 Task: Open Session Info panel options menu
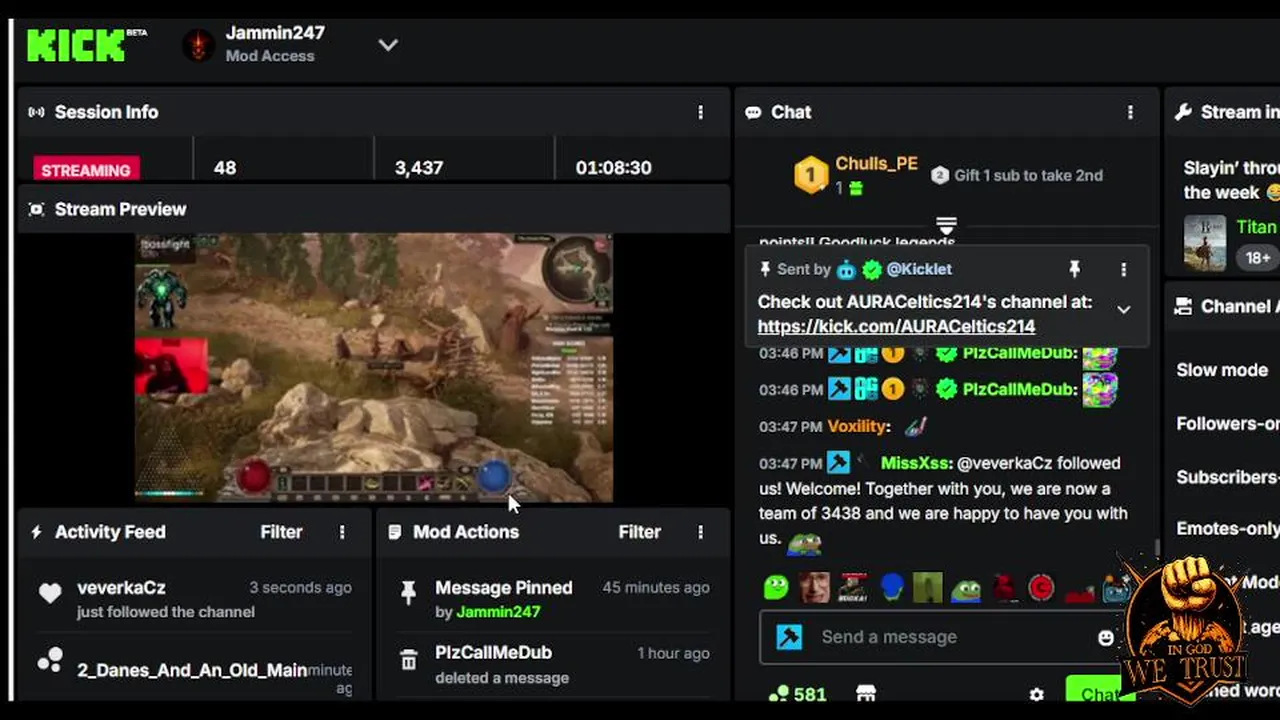pos(700,112)
